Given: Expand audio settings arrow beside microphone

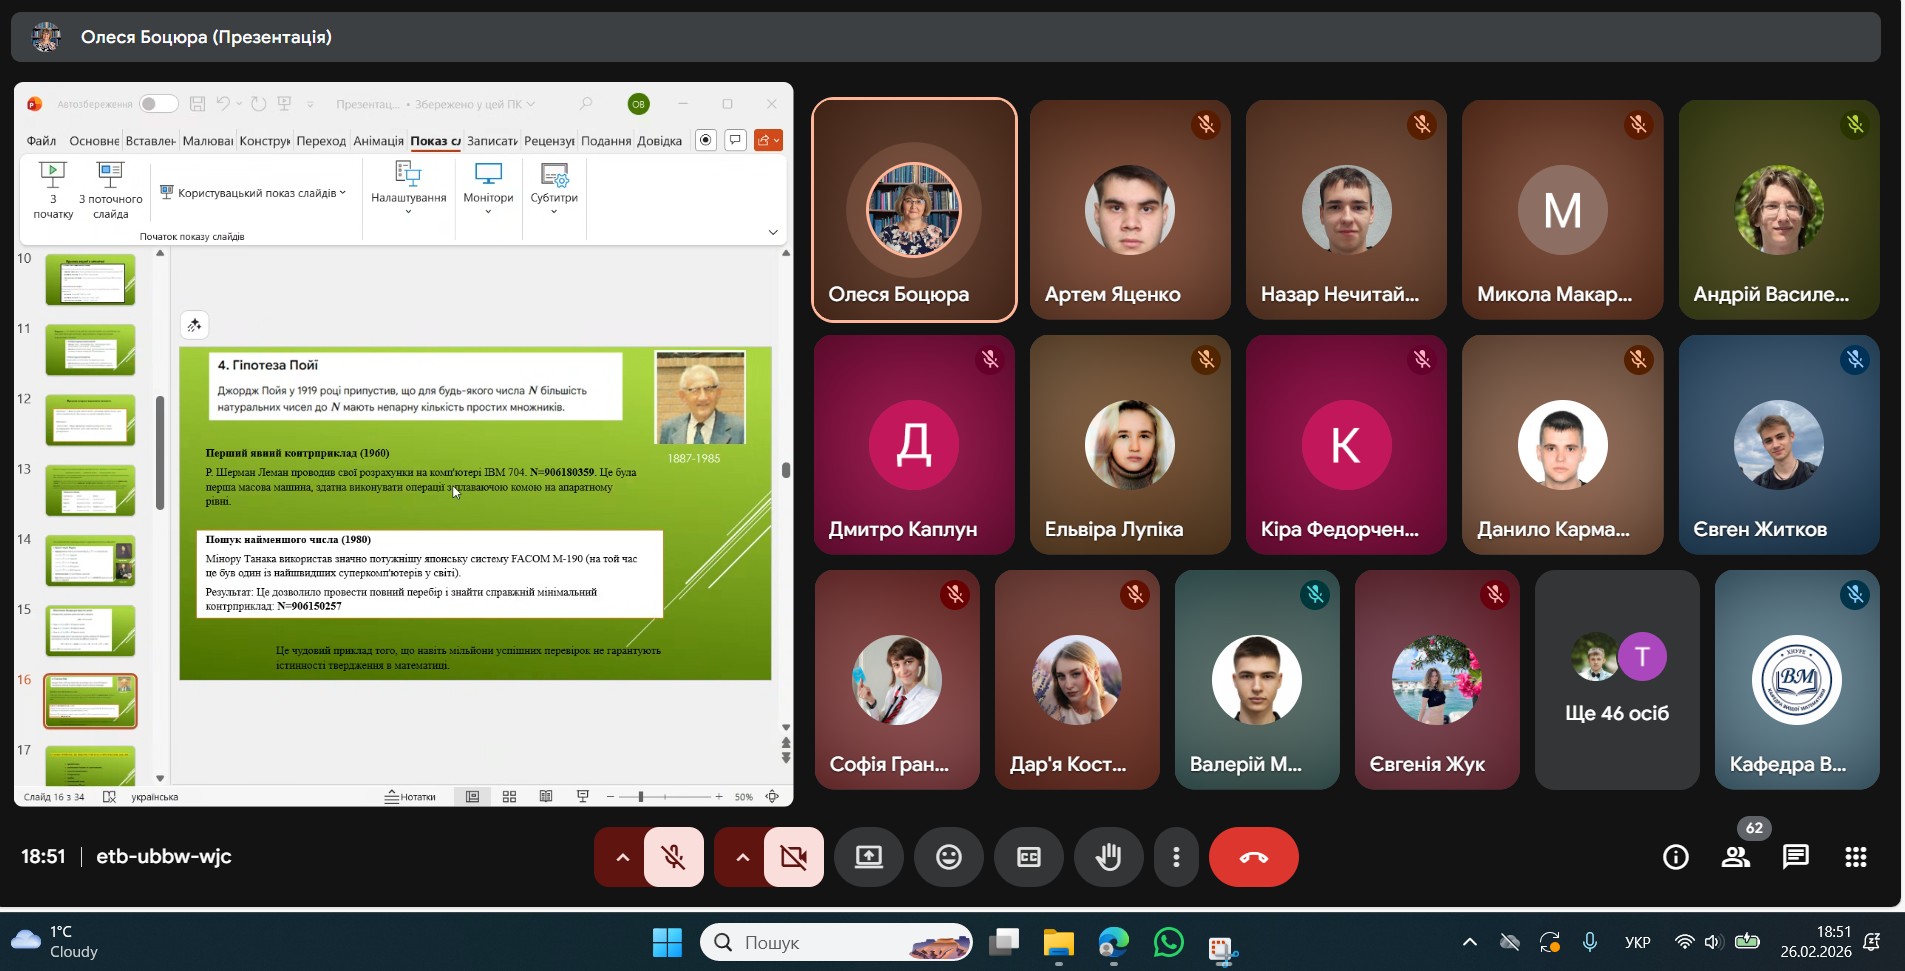Looking at the screenshot, I should pyautogui.click(x=622, y=857).
